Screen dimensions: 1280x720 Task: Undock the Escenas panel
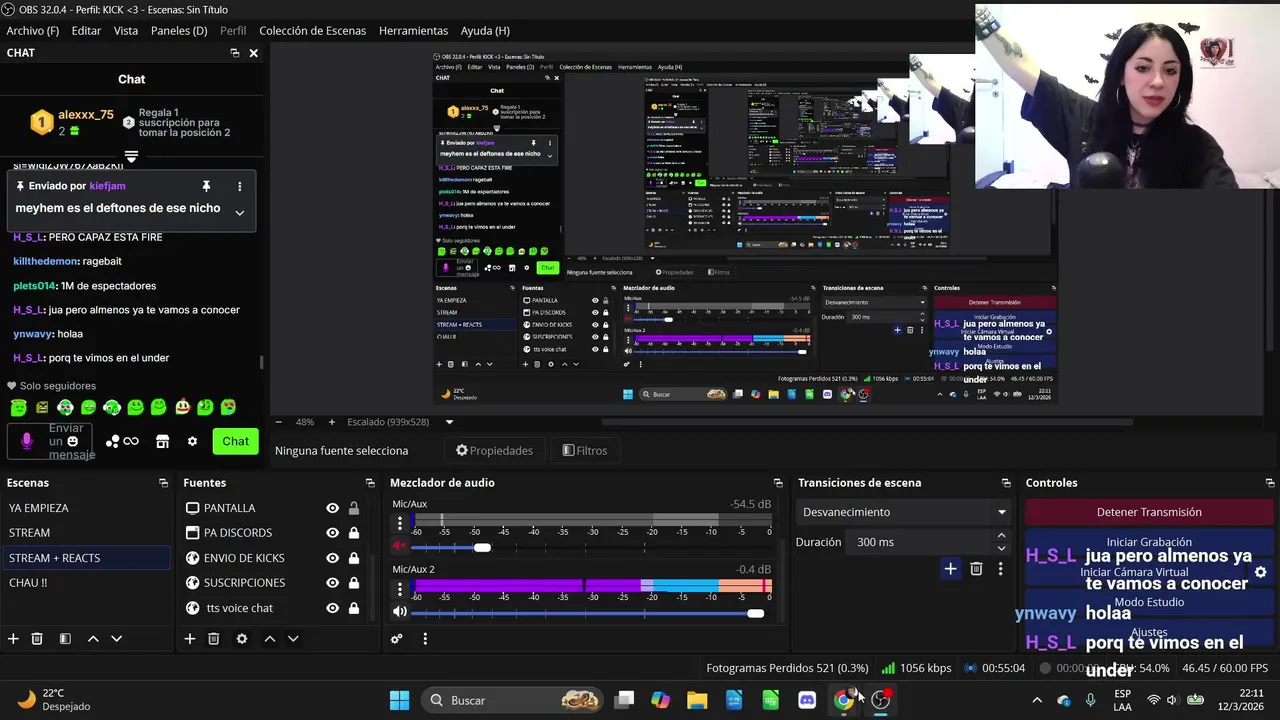(164, 483)
